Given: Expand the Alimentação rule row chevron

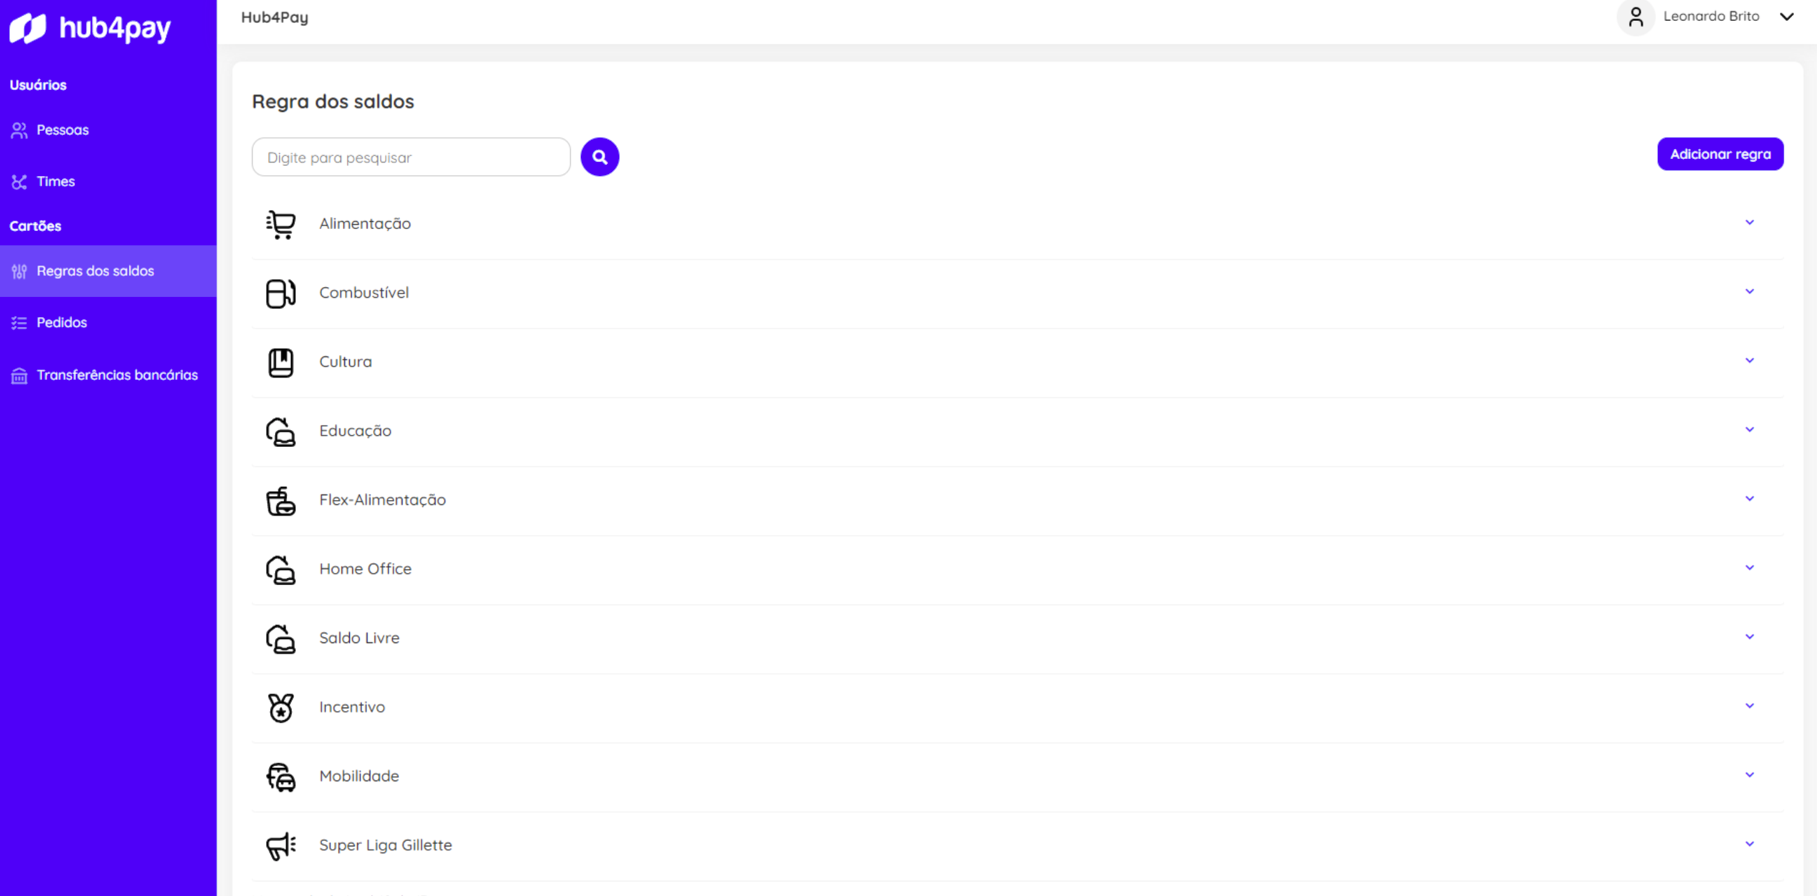Looking at the screenshot, I should (x=1749, y=223).
